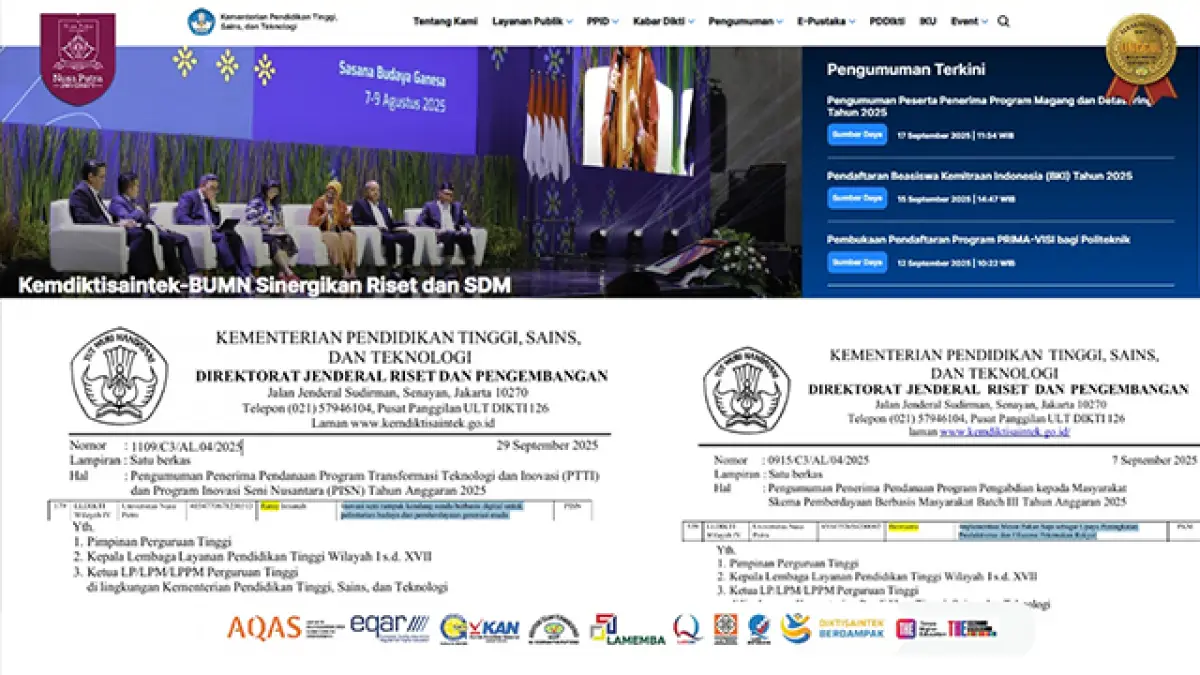Click the eqar logo in footer strip

click(x=389, y=626)
